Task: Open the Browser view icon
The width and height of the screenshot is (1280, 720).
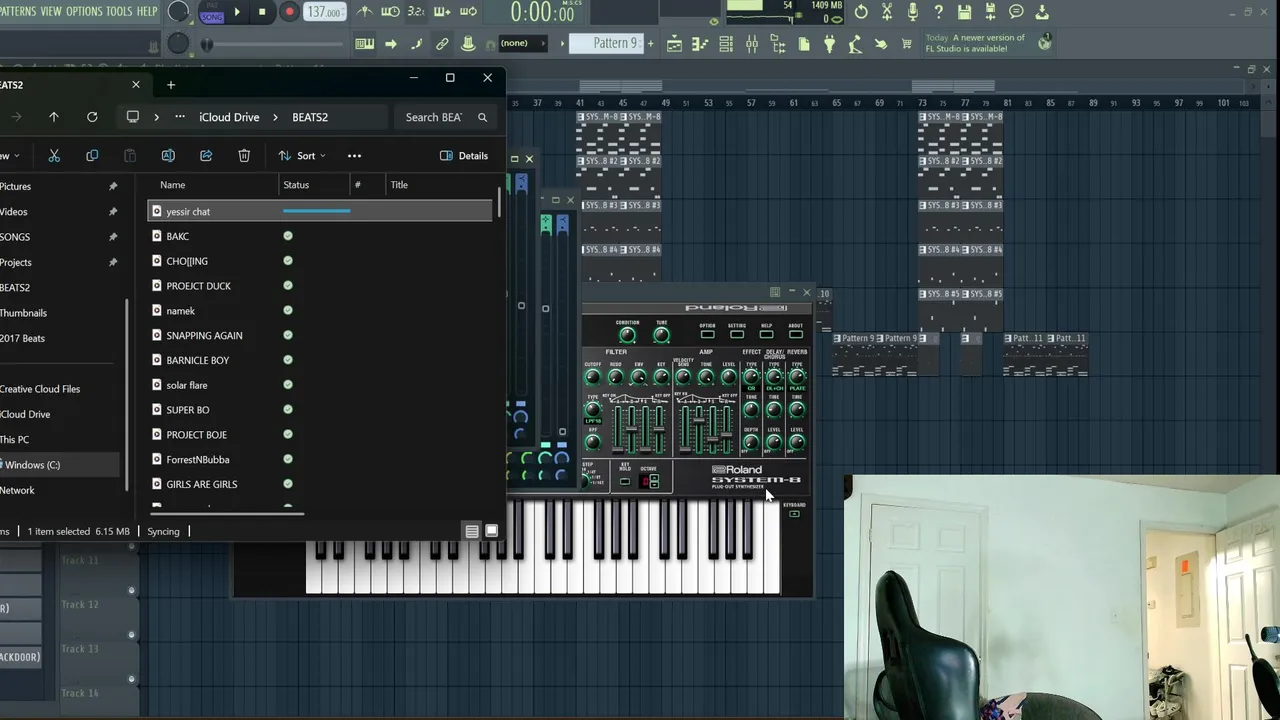Action: tap(778, 43)
